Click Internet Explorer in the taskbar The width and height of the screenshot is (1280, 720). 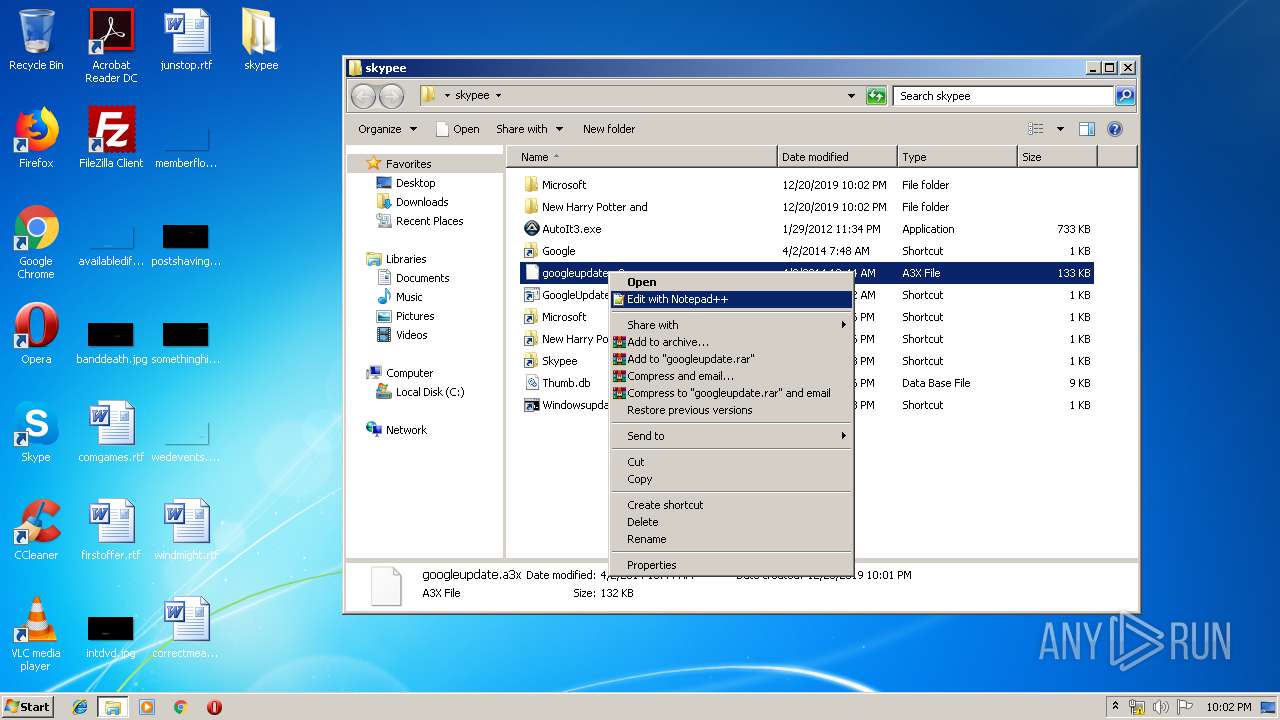80,707
